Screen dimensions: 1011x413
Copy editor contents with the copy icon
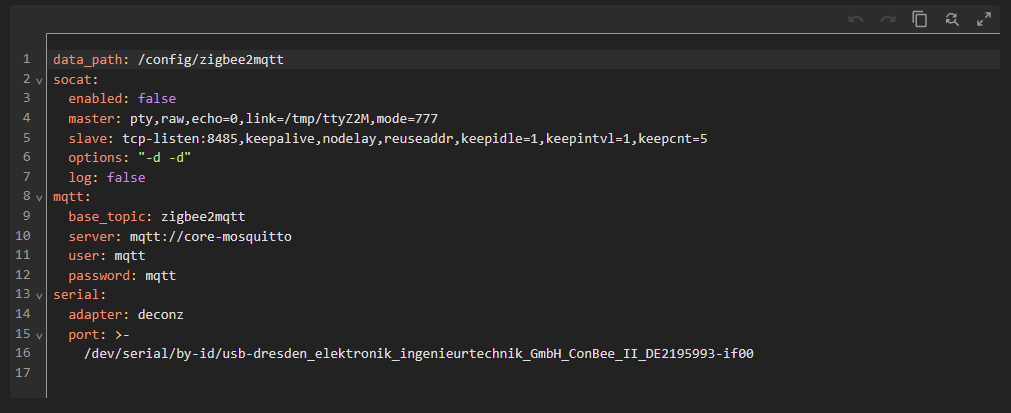pyautogui.click(x=919, y=19)
